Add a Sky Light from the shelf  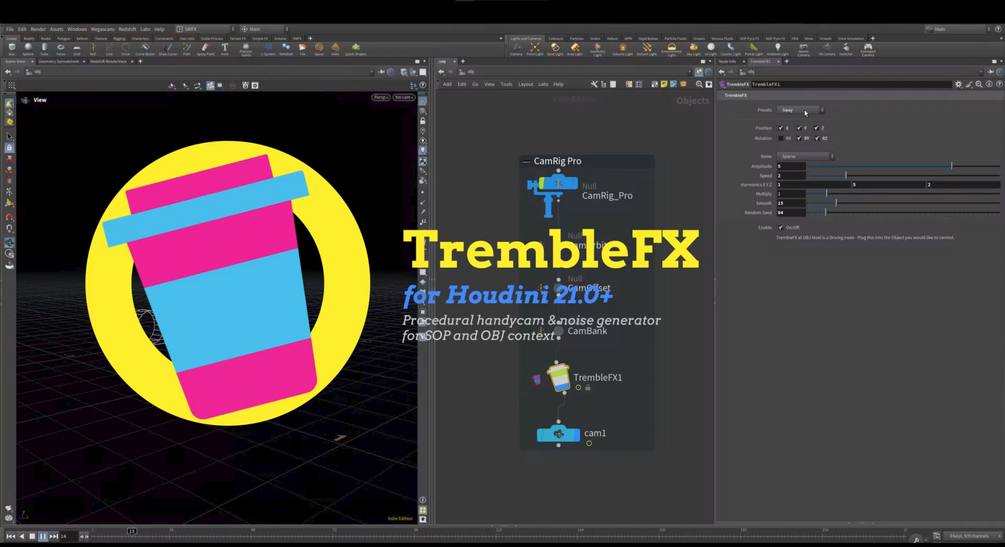[x=694, y=49]
